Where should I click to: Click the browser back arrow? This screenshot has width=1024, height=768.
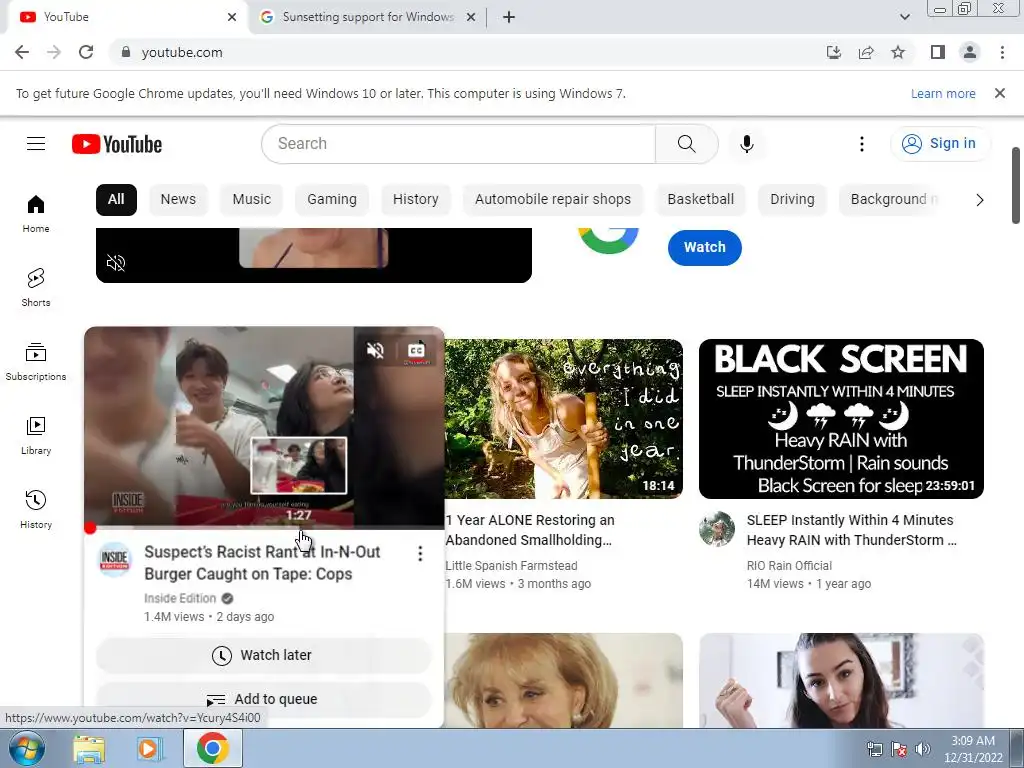point(22,52)
